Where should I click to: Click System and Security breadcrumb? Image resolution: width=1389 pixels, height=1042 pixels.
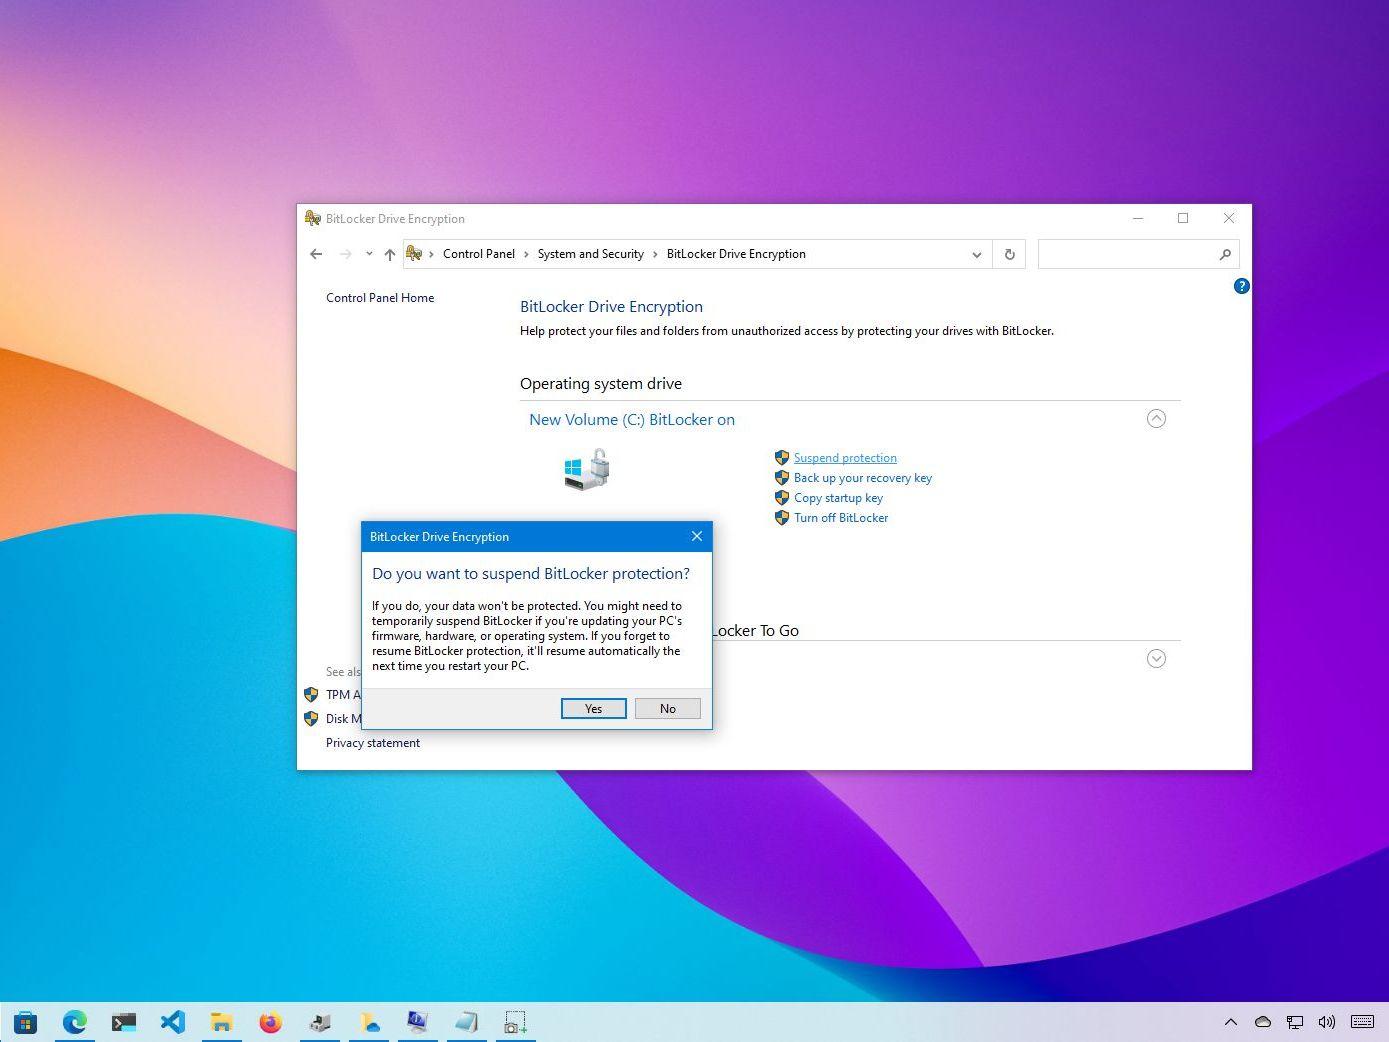coord(591,254)
